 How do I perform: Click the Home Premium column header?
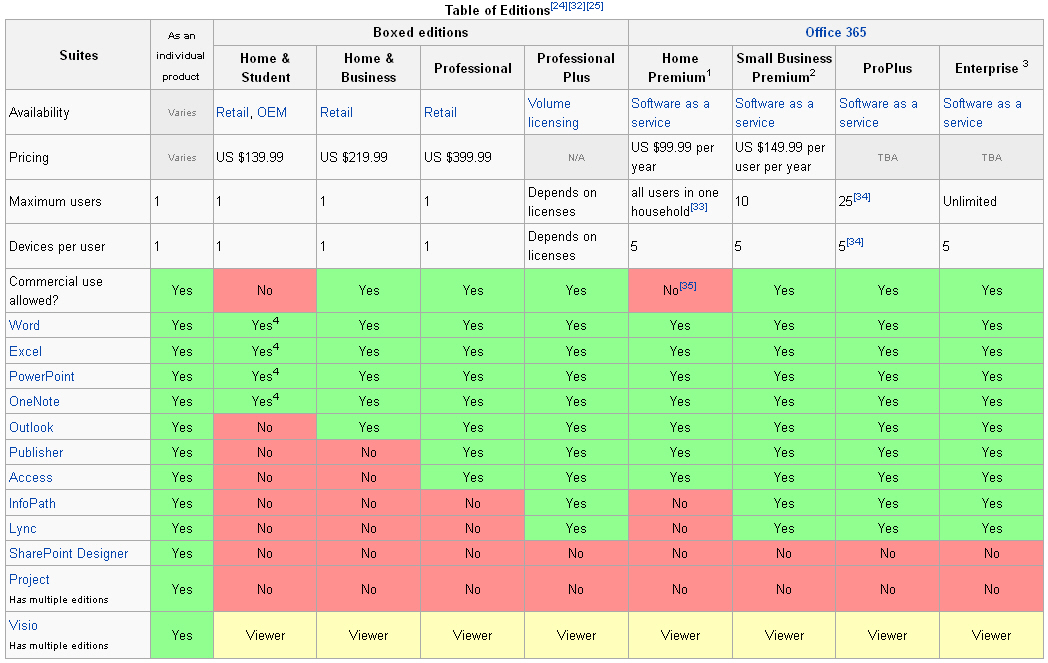pyautogui.click(x=680, y=68)
